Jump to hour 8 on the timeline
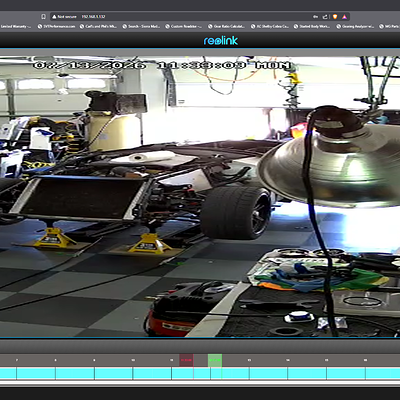Screen dimensions: 400x400 pyautogui.click(x=55, y=360)
